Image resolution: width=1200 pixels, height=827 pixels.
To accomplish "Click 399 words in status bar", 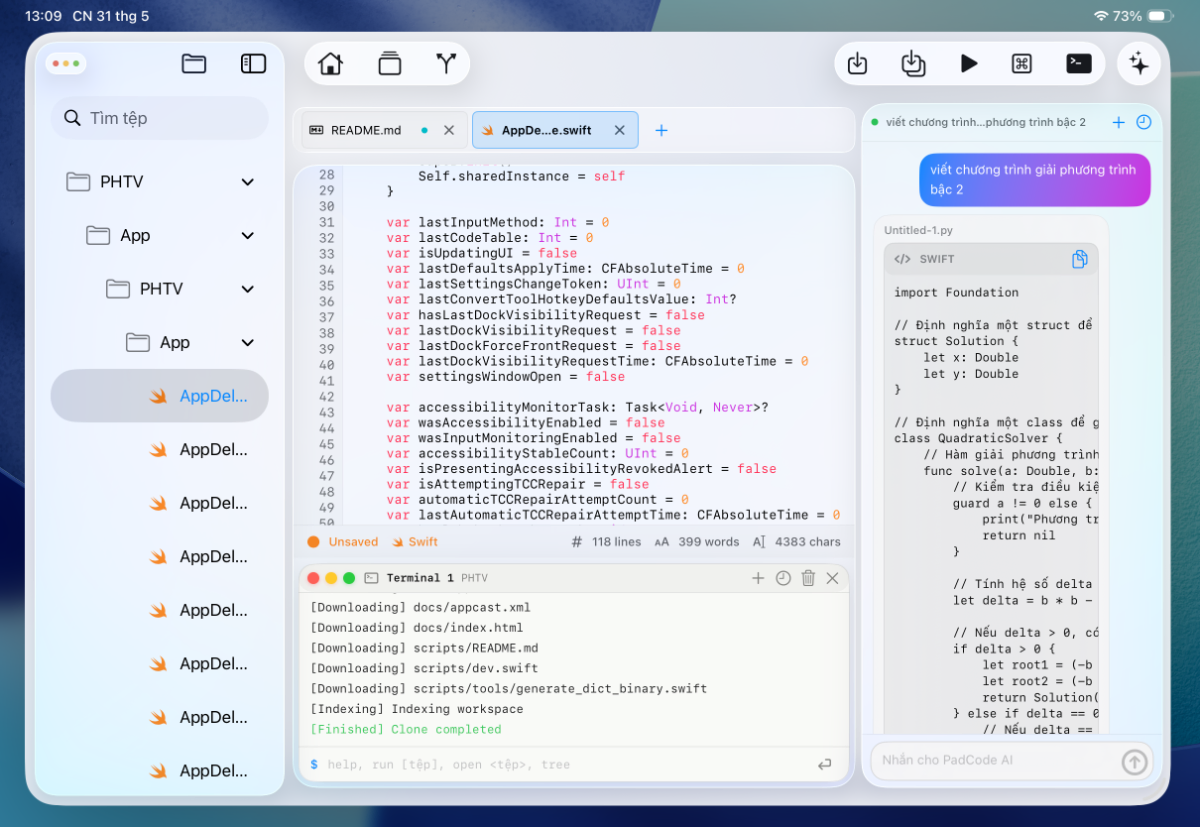I will click(x=708, y=542).
